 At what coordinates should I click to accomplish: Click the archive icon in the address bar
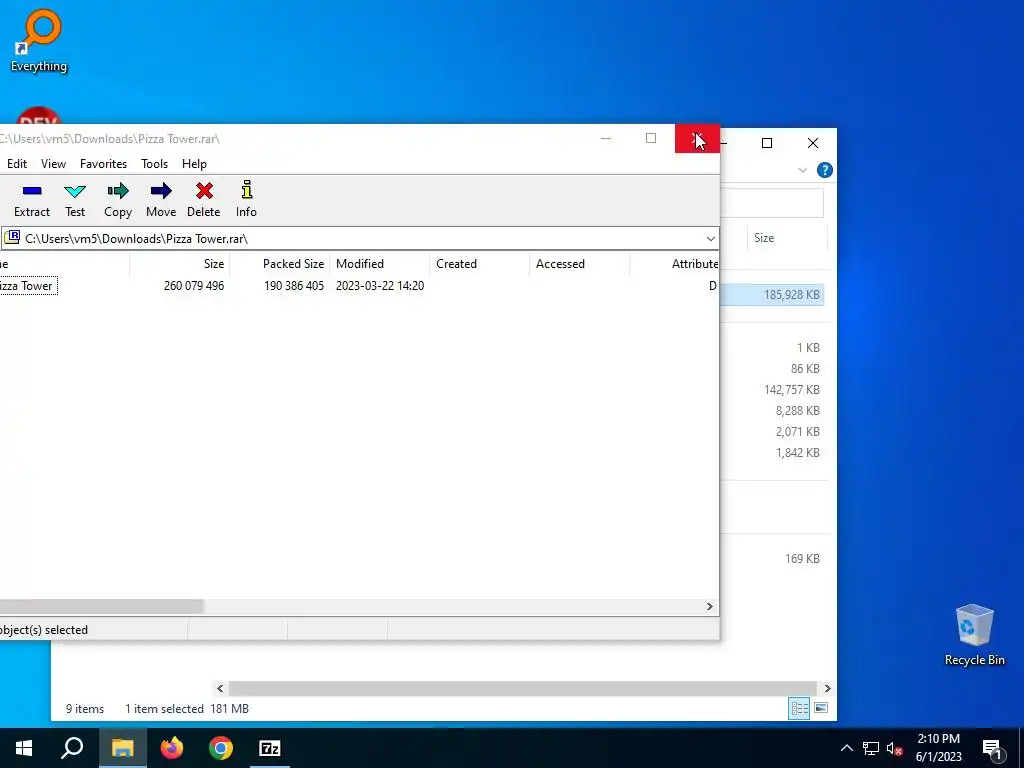(x=12, y=238)
